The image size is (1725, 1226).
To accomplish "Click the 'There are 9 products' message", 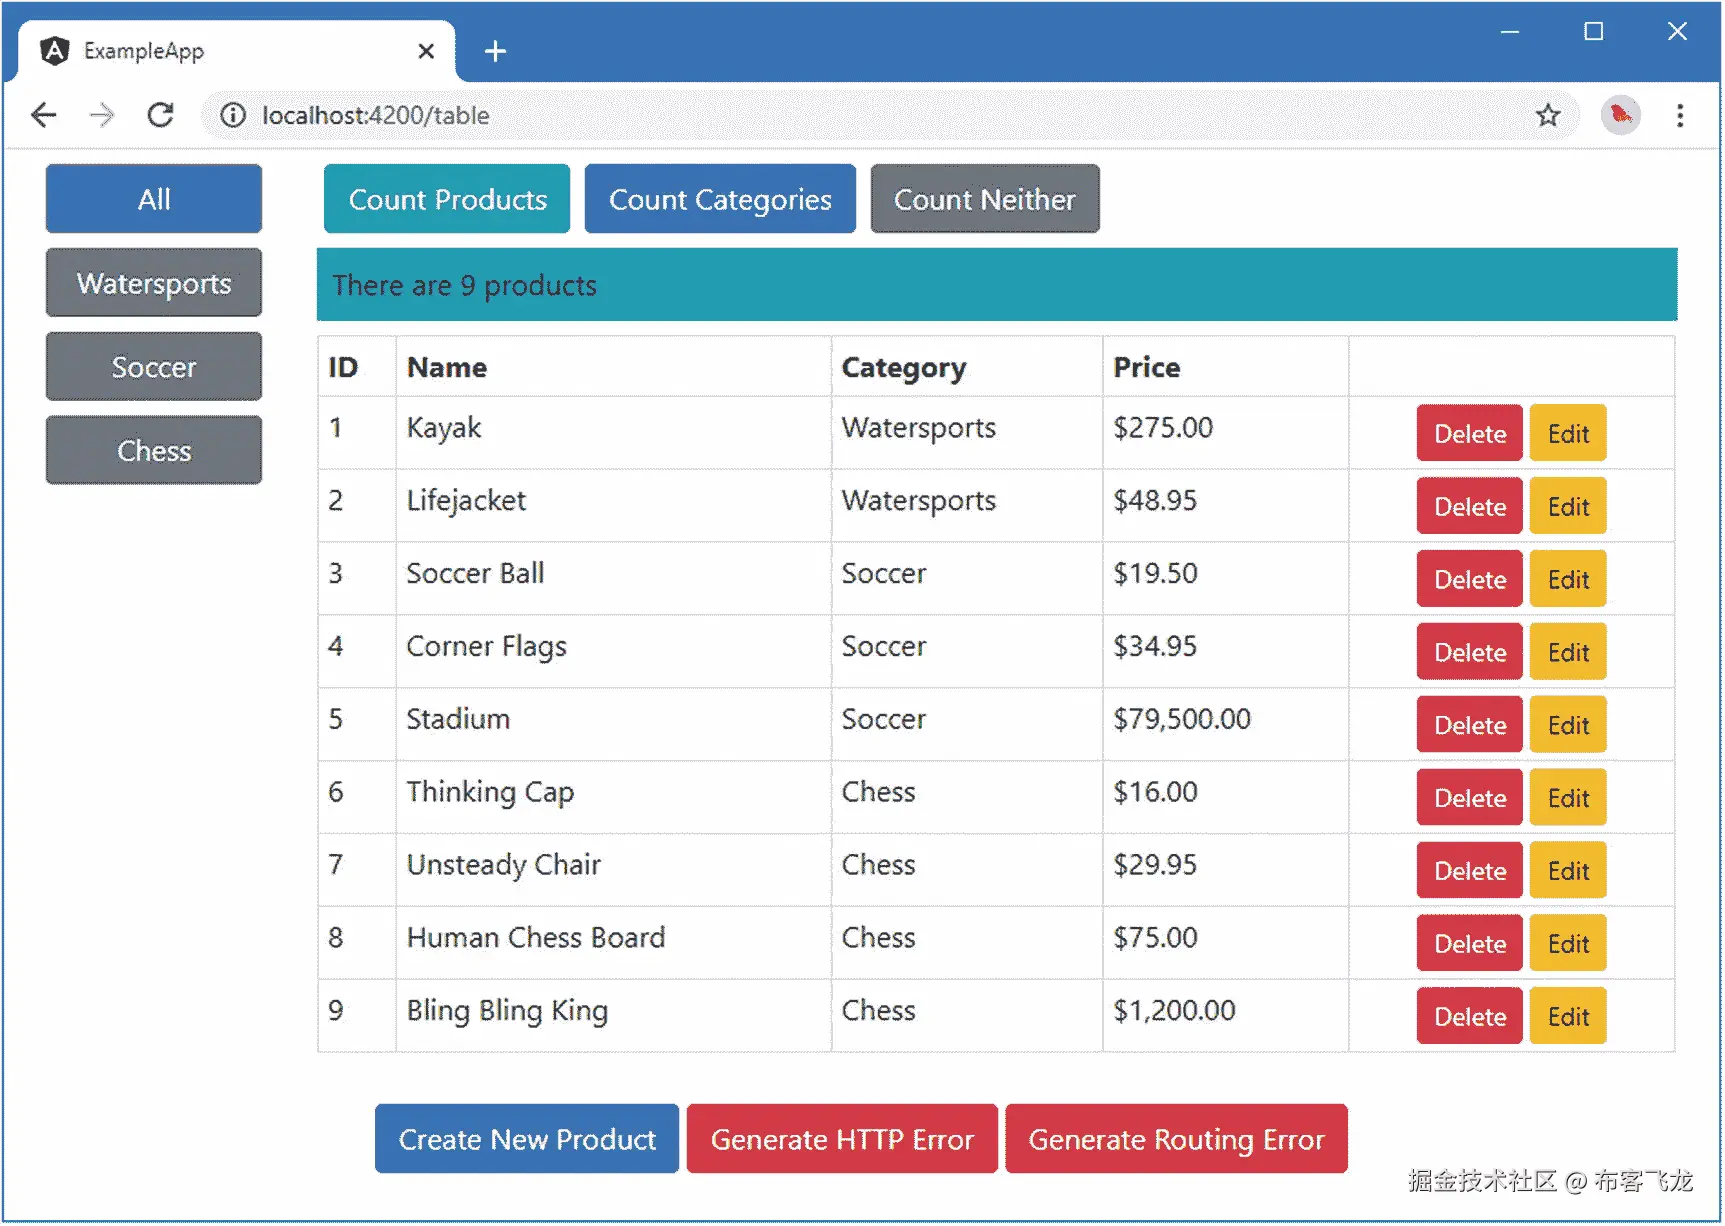I will [x=996, y=285].
